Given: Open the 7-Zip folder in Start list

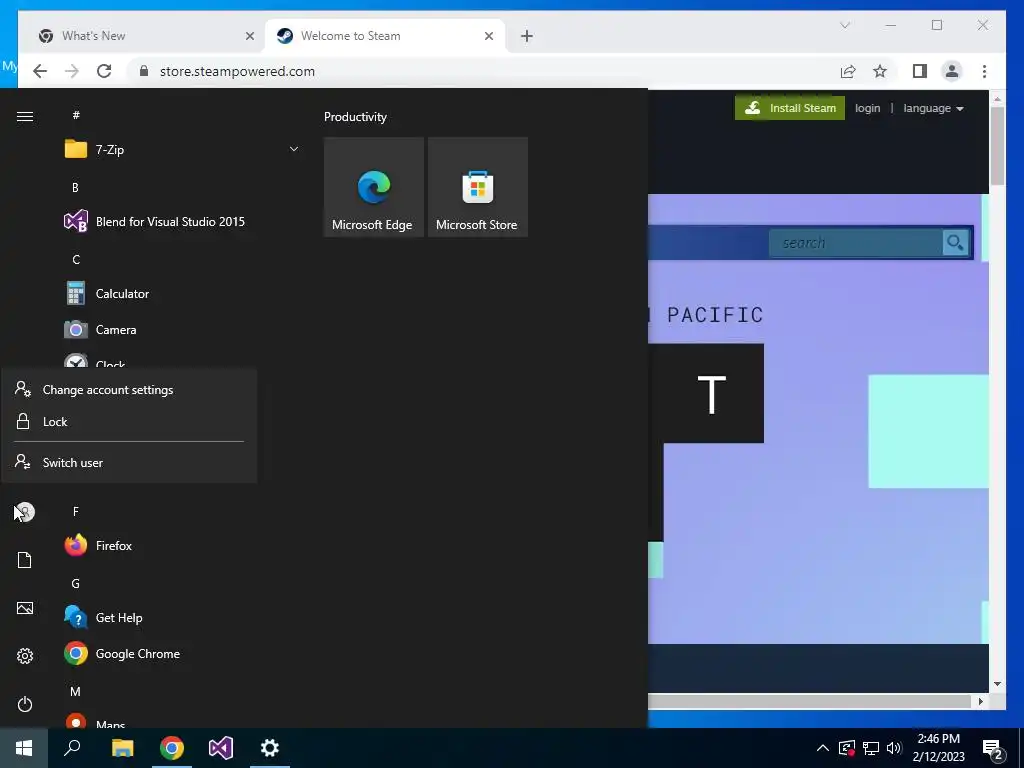Looking at the screenshot, I should [x=183, y=150].
